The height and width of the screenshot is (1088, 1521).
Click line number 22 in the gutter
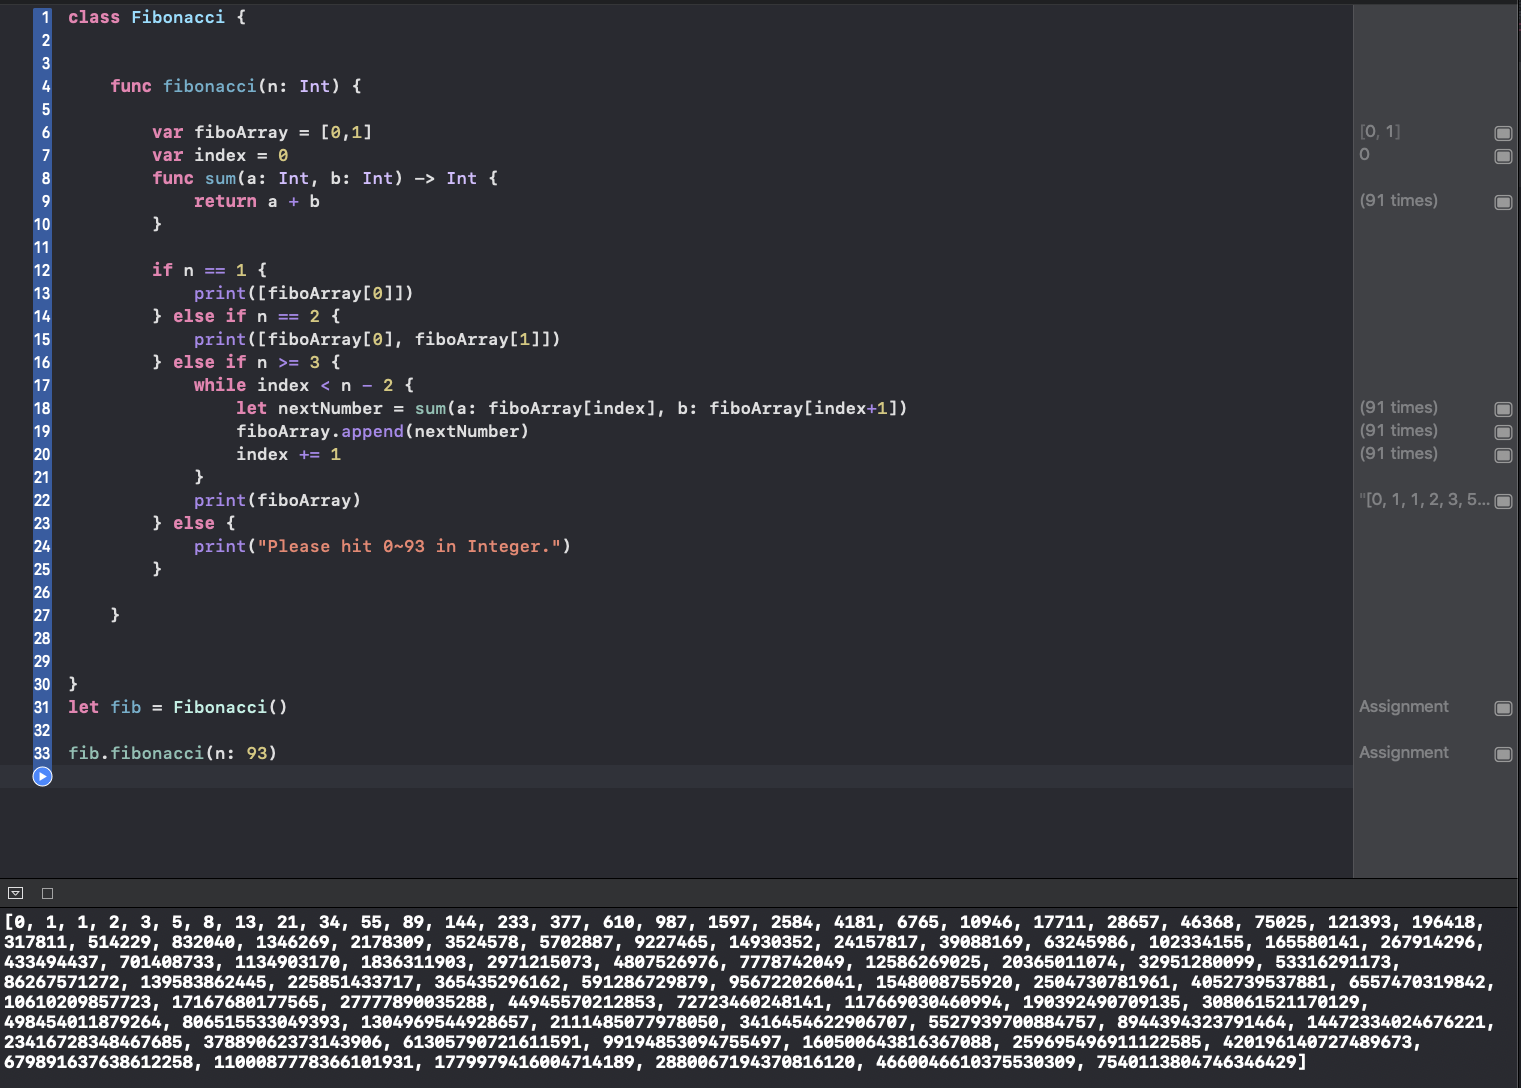[42, 500]
